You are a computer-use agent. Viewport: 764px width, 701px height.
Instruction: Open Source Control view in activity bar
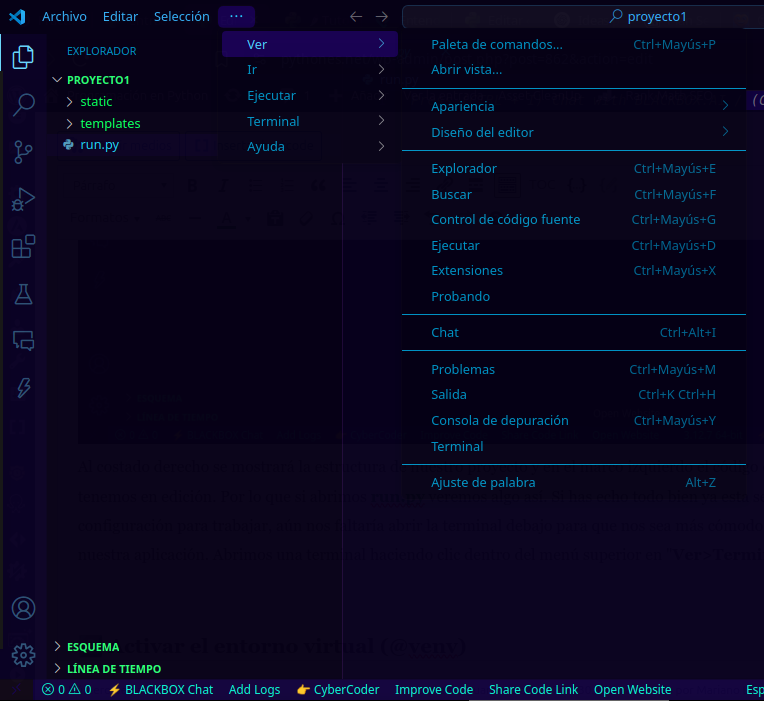click(x=23, y=152)
